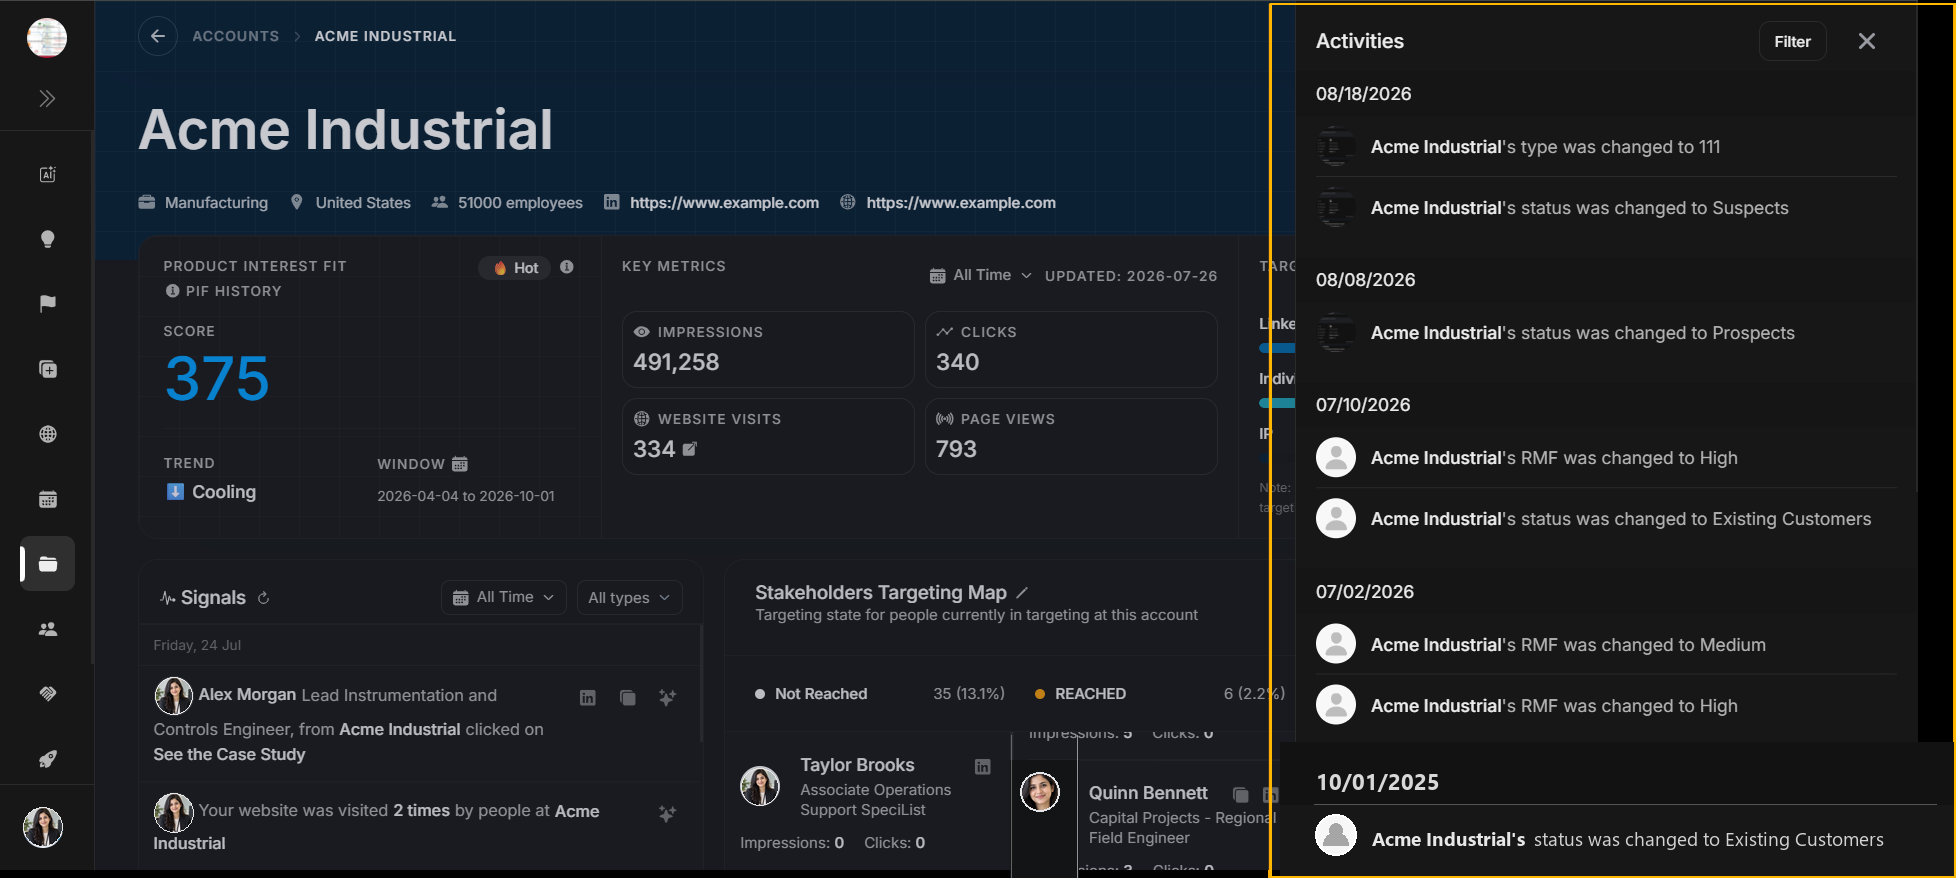Image resolution: width=1956 pixels, height=878 pixels.
Task: Open the rocket icon in sidebar
Action: [x=47, y=759]
